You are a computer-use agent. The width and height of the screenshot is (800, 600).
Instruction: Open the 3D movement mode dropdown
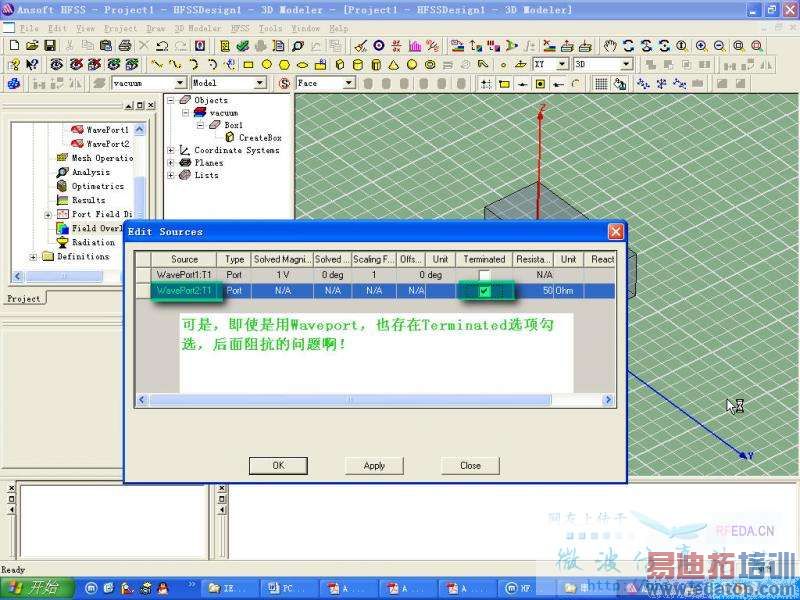tap(626, 64)
